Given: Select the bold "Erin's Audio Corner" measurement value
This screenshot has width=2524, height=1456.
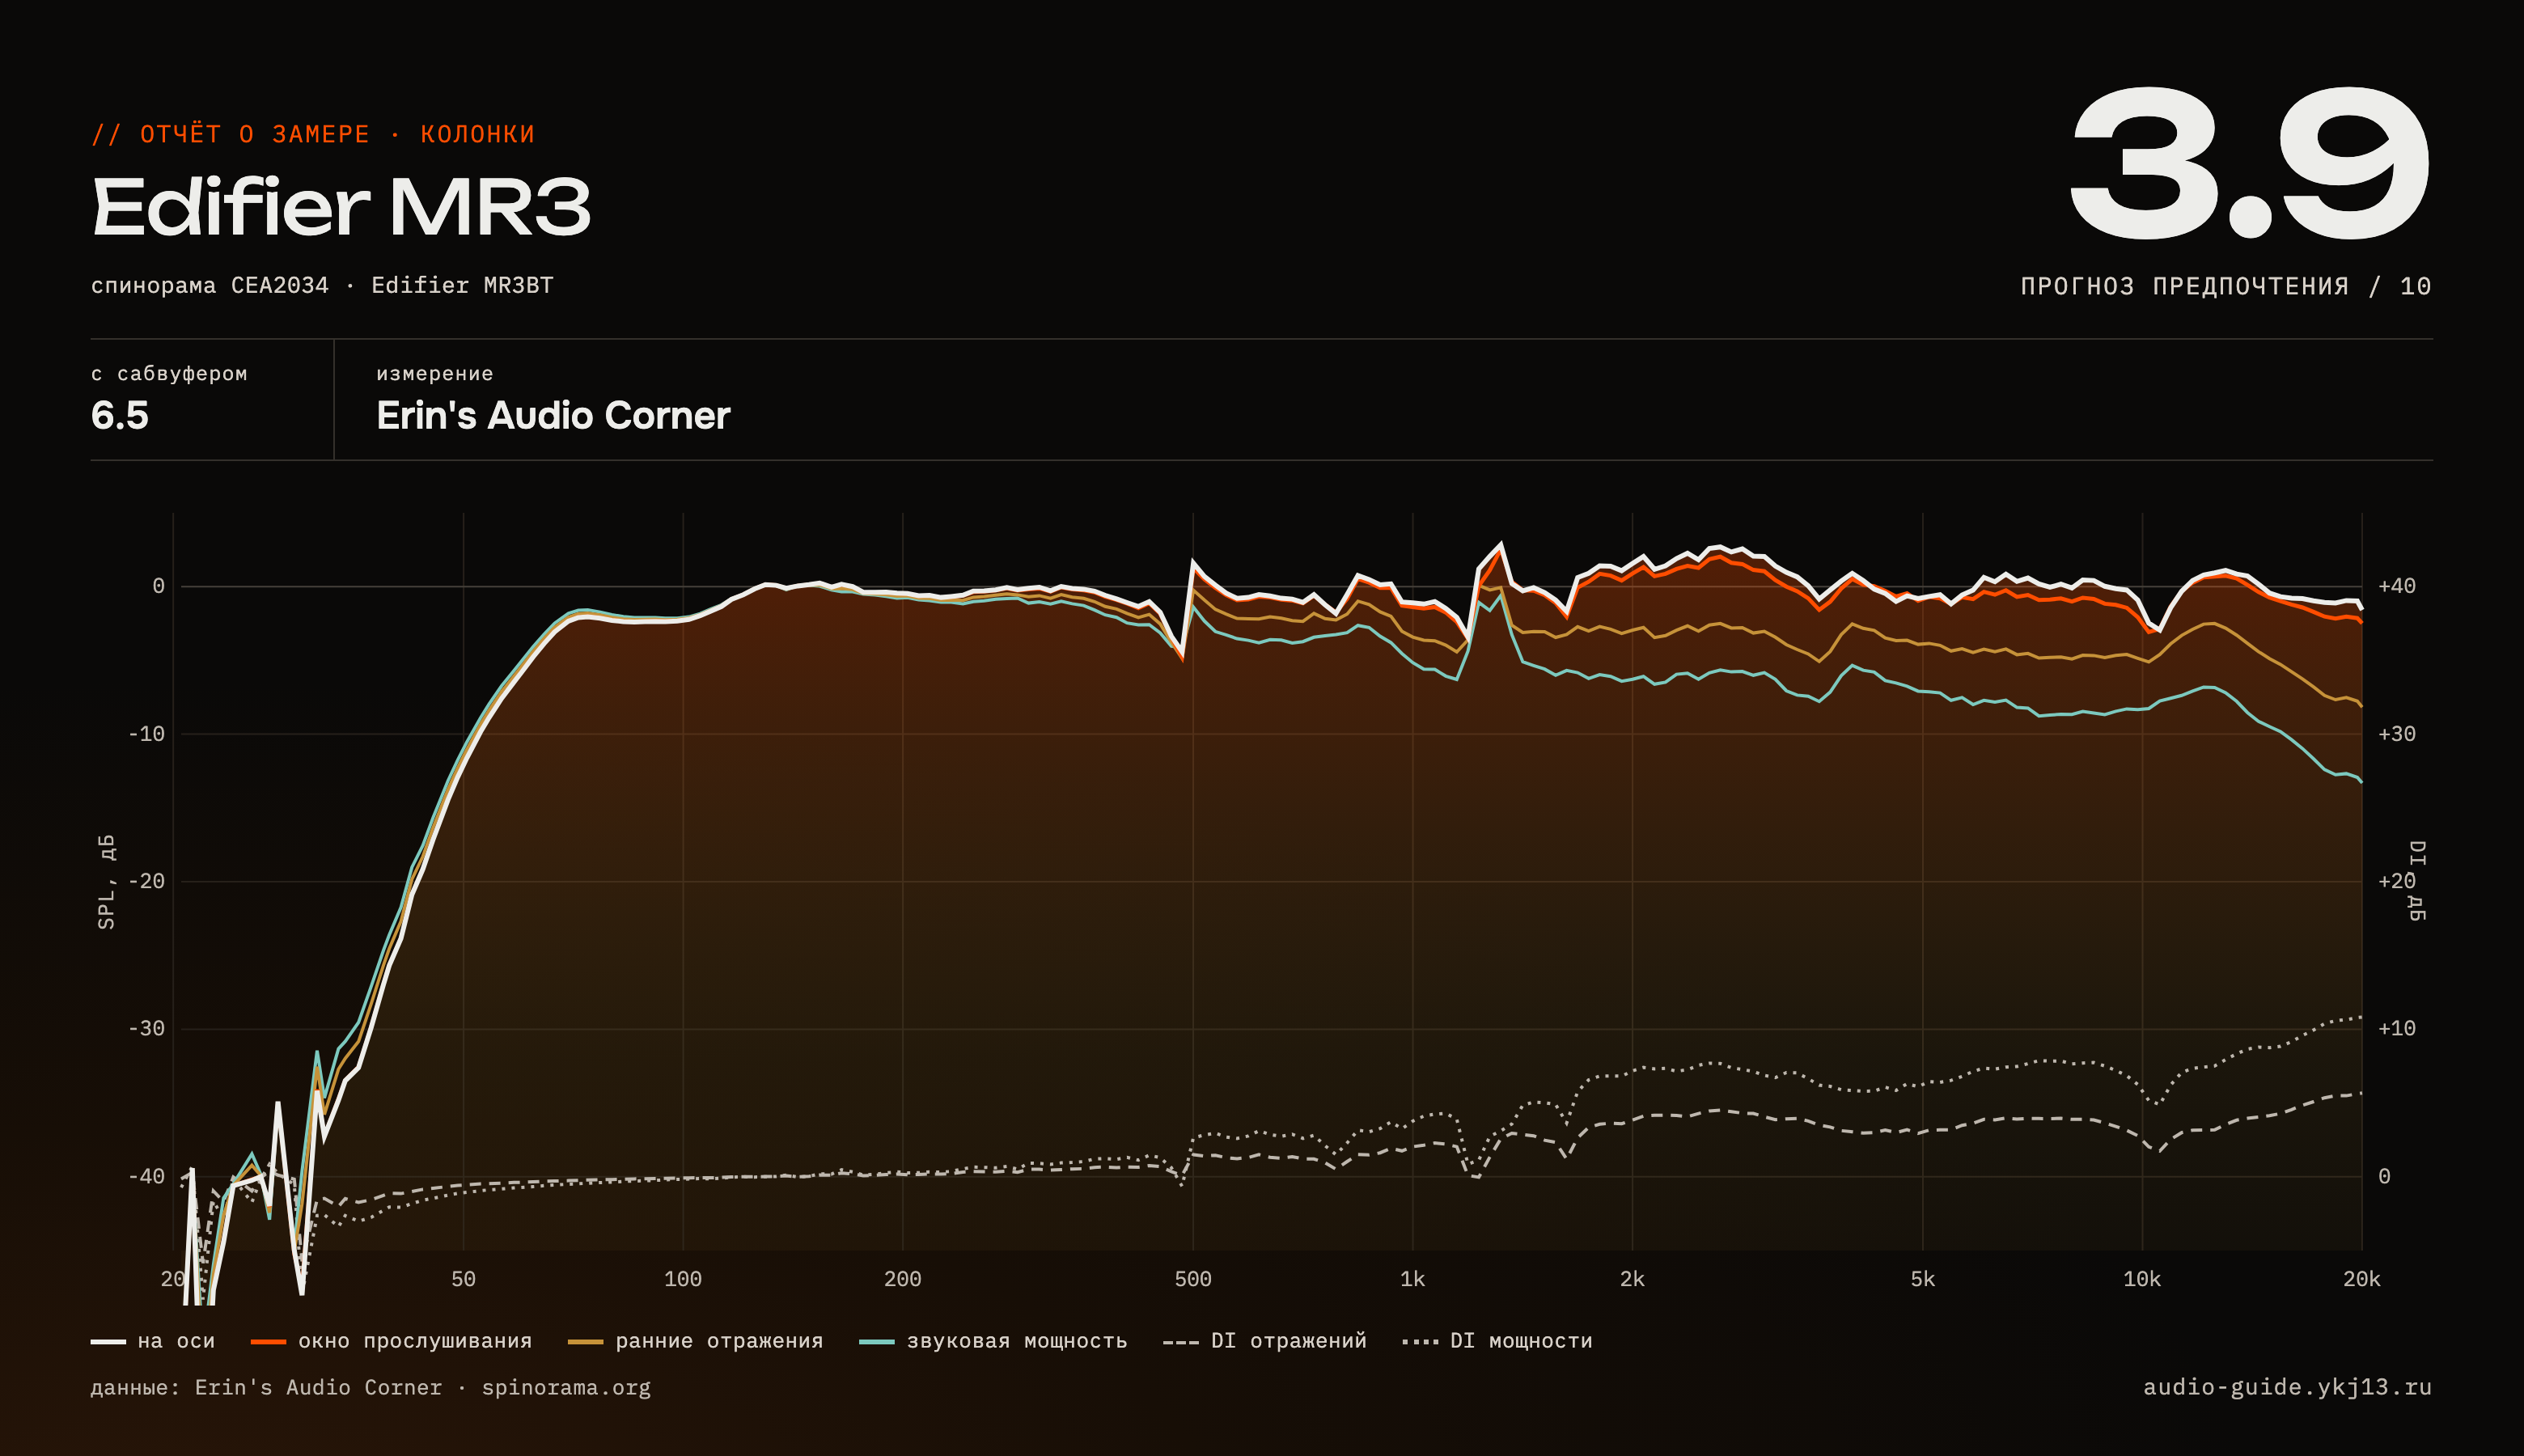Looking at the screenshot, I should (553, 415).
